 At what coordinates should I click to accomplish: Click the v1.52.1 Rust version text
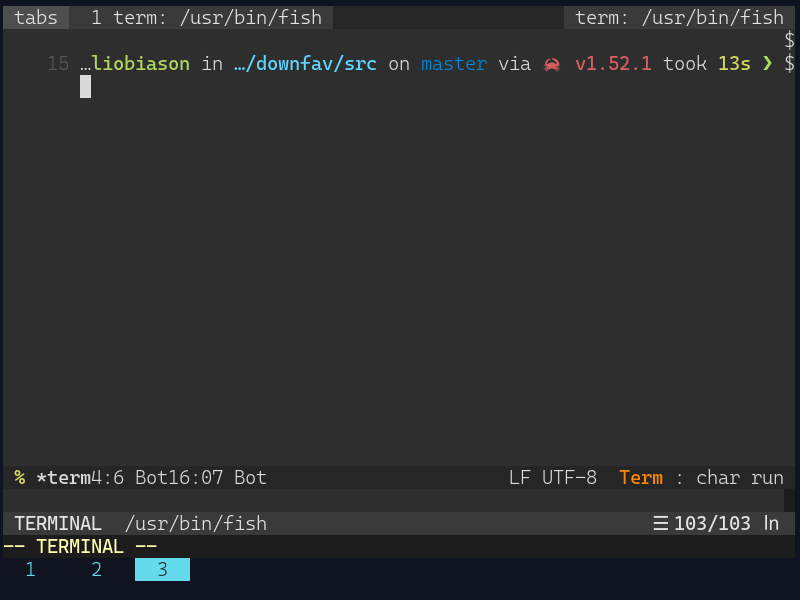pos(613,64)
